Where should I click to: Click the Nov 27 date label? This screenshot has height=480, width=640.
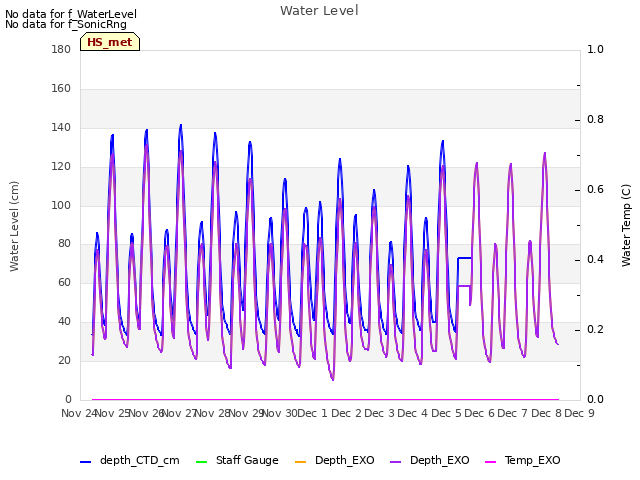click(180, 413)
